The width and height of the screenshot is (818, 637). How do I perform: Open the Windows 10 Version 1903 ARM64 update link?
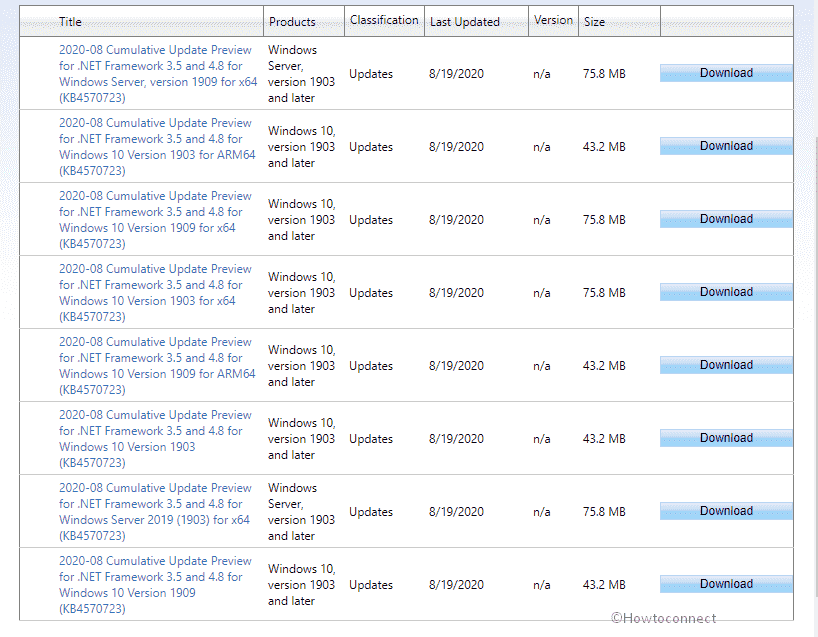point(157,147)
